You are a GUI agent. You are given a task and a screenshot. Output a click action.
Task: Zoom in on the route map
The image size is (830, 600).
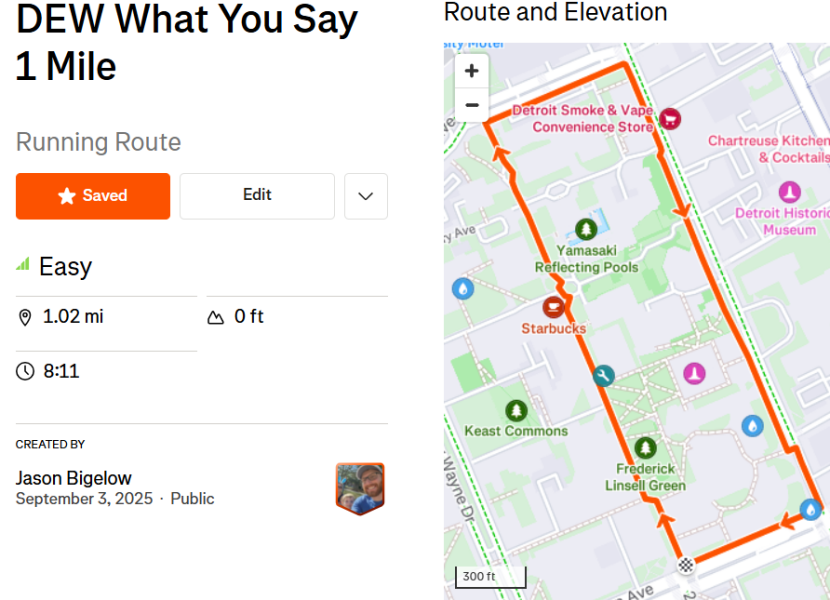471,71
